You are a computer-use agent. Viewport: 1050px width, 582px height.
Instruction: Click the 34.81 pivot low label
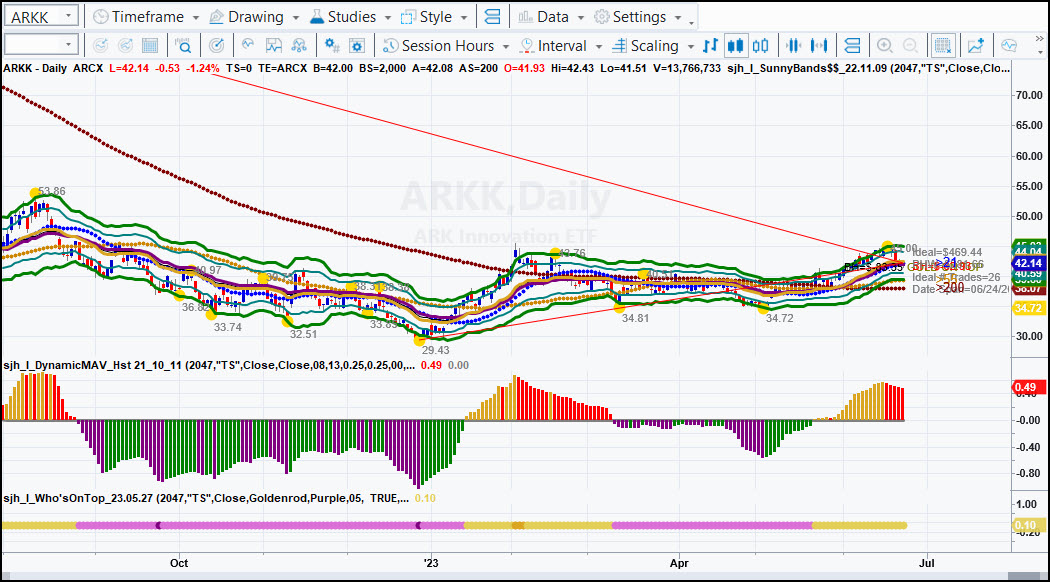click(x=635, y=318)
